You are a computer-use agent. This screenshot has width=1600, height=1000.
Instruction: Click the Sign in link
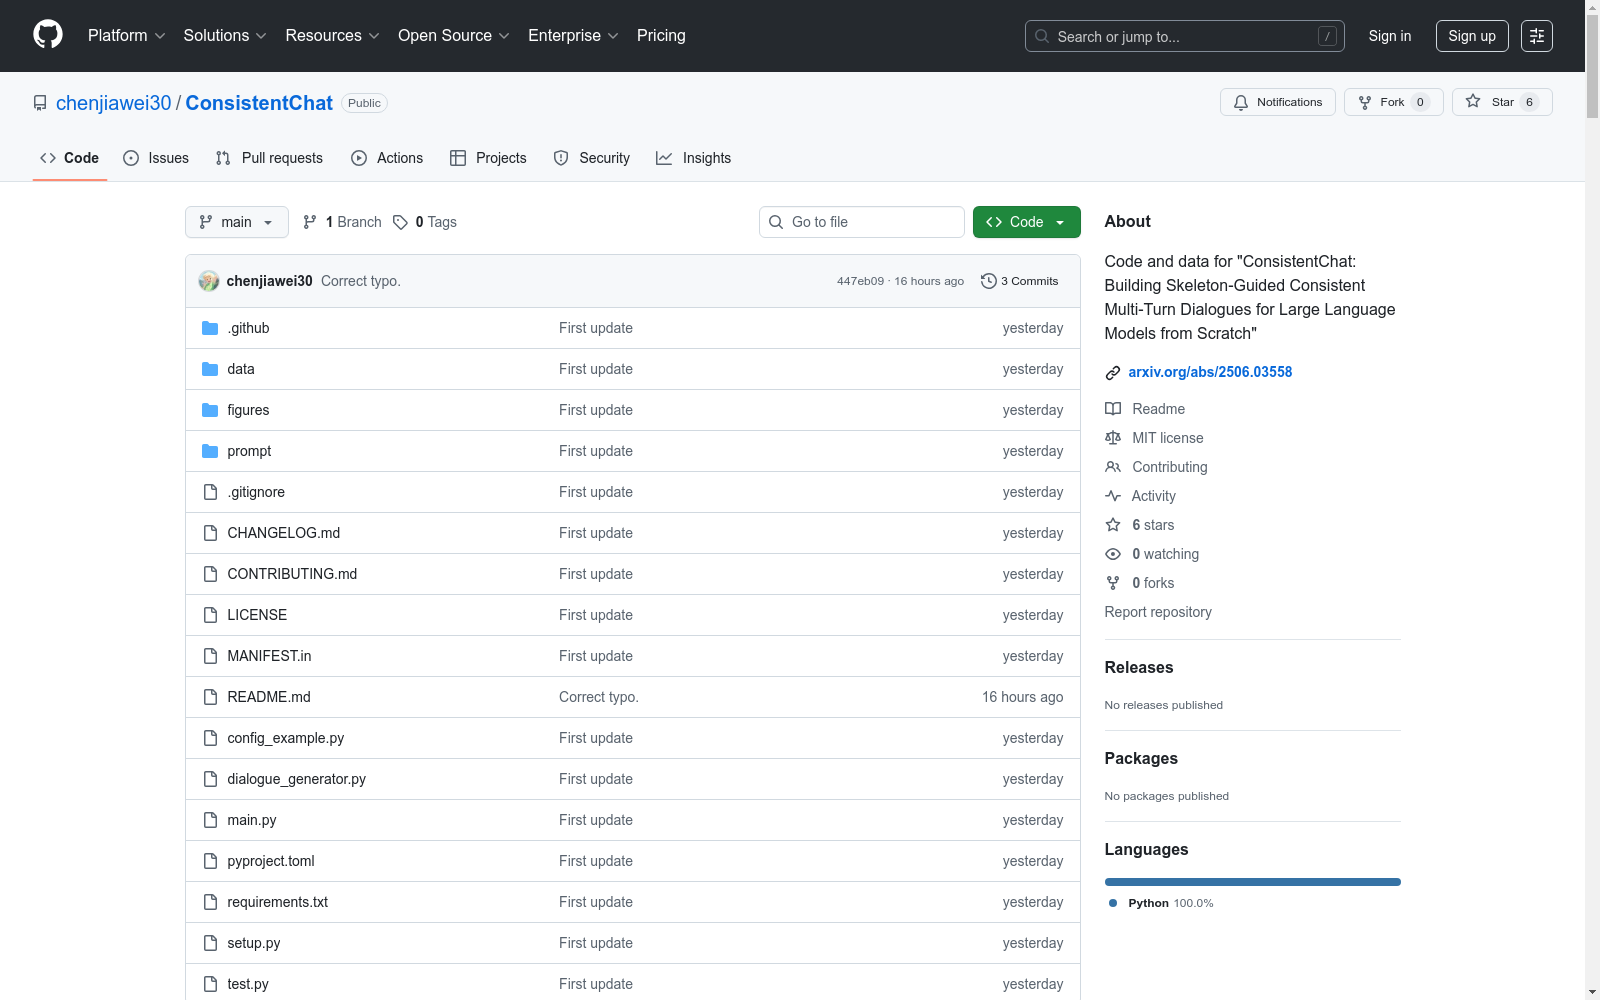point(1390,36)
